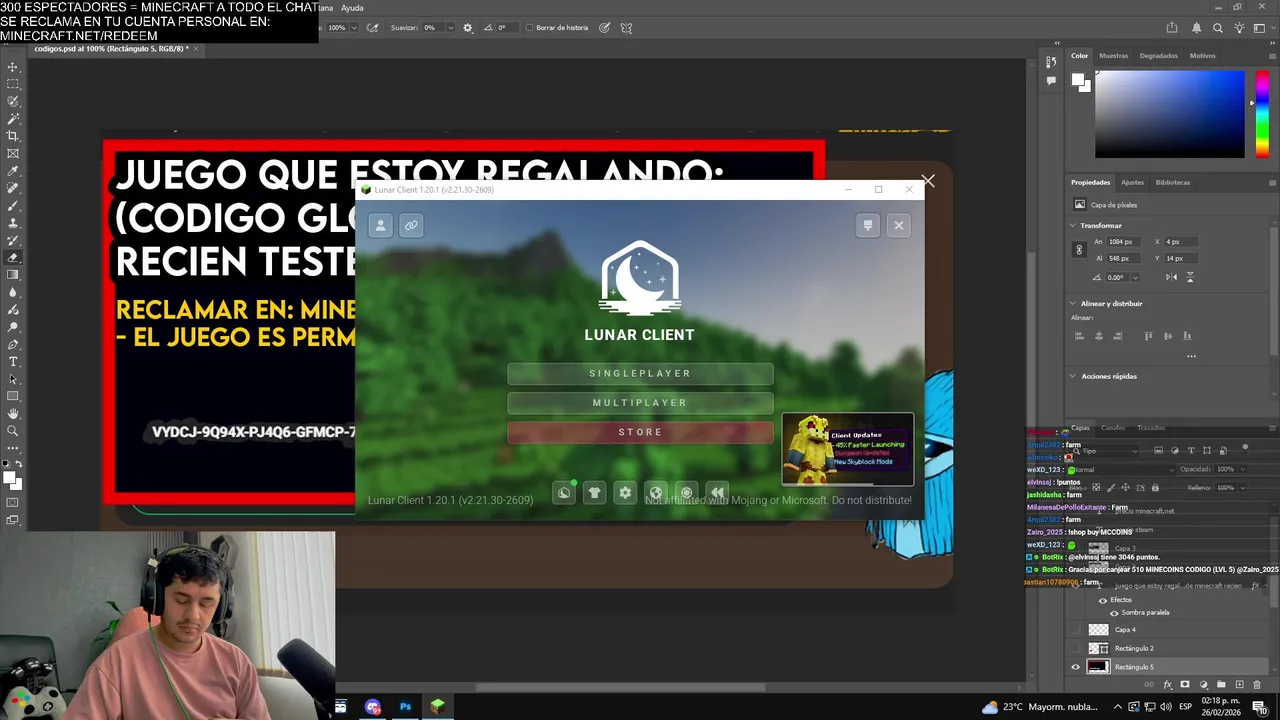Click the SINGLEPLAYER button
Screen dimensions: 1280x720
(x=640, y=373)
